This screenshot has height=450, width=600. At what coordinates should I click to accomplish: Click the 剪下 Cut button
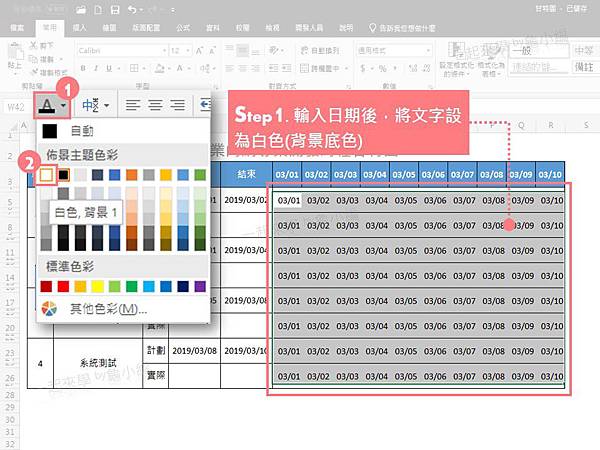(42, 46)
